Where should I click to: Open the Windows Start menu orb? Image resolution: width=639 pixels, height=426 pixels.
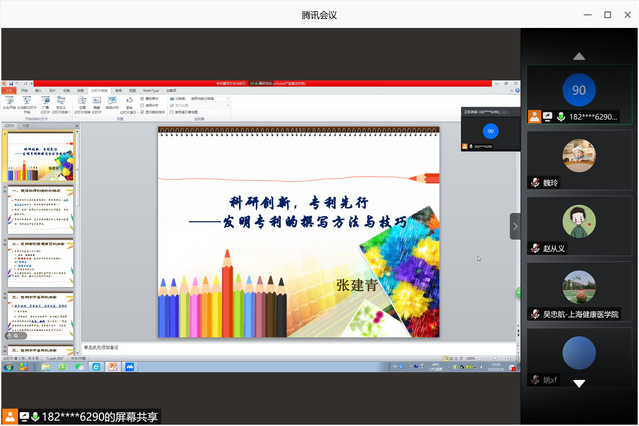8,367
